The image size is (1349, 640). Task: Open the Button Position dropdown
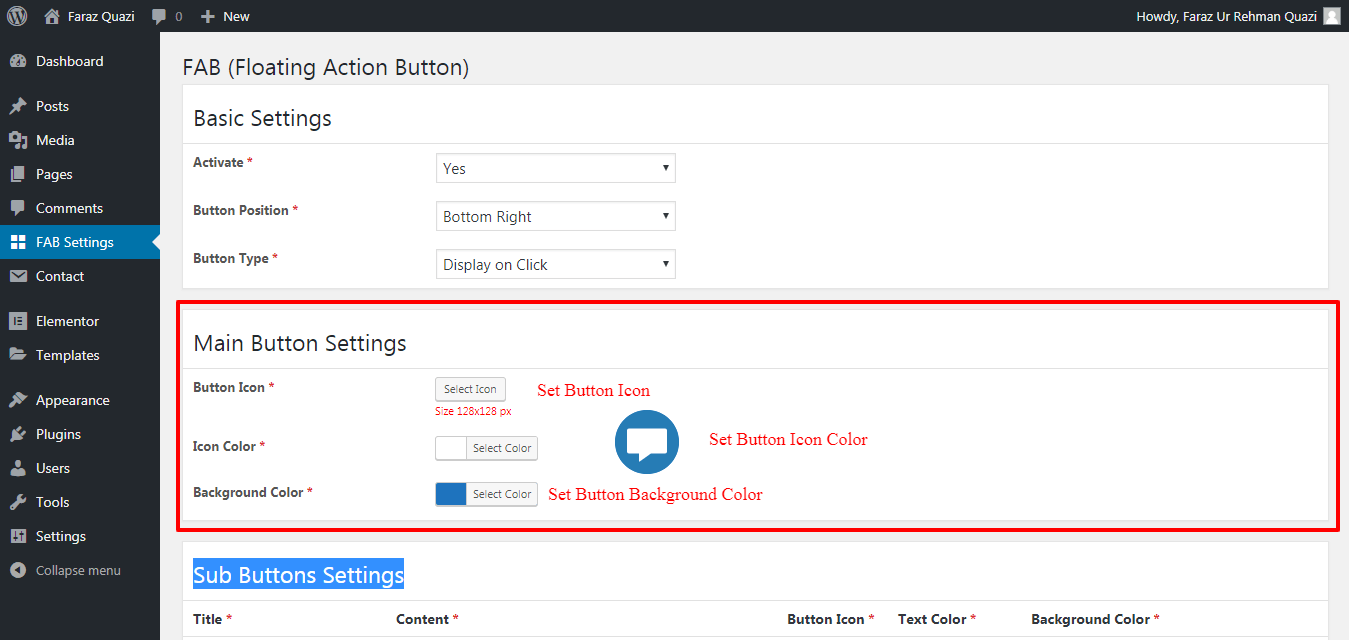[x=555, y=217]
